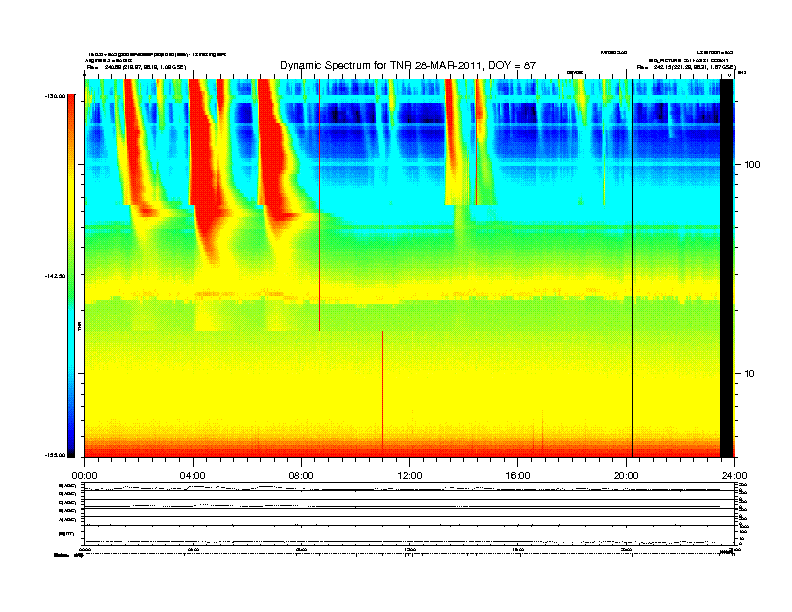Click the red vertical line near 11:00
Image resolution: width=792 pixels, height=612 pixels.
(x=382, y=390)
